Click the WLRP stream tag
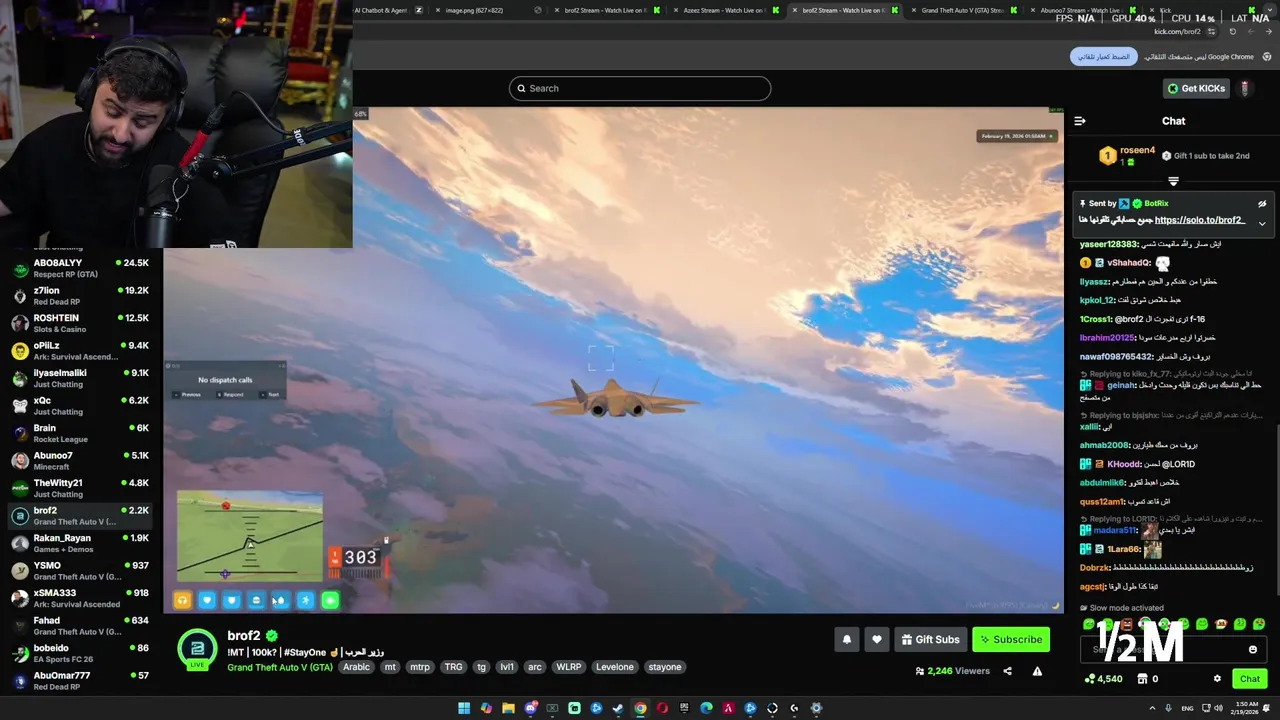 [568, 667]
